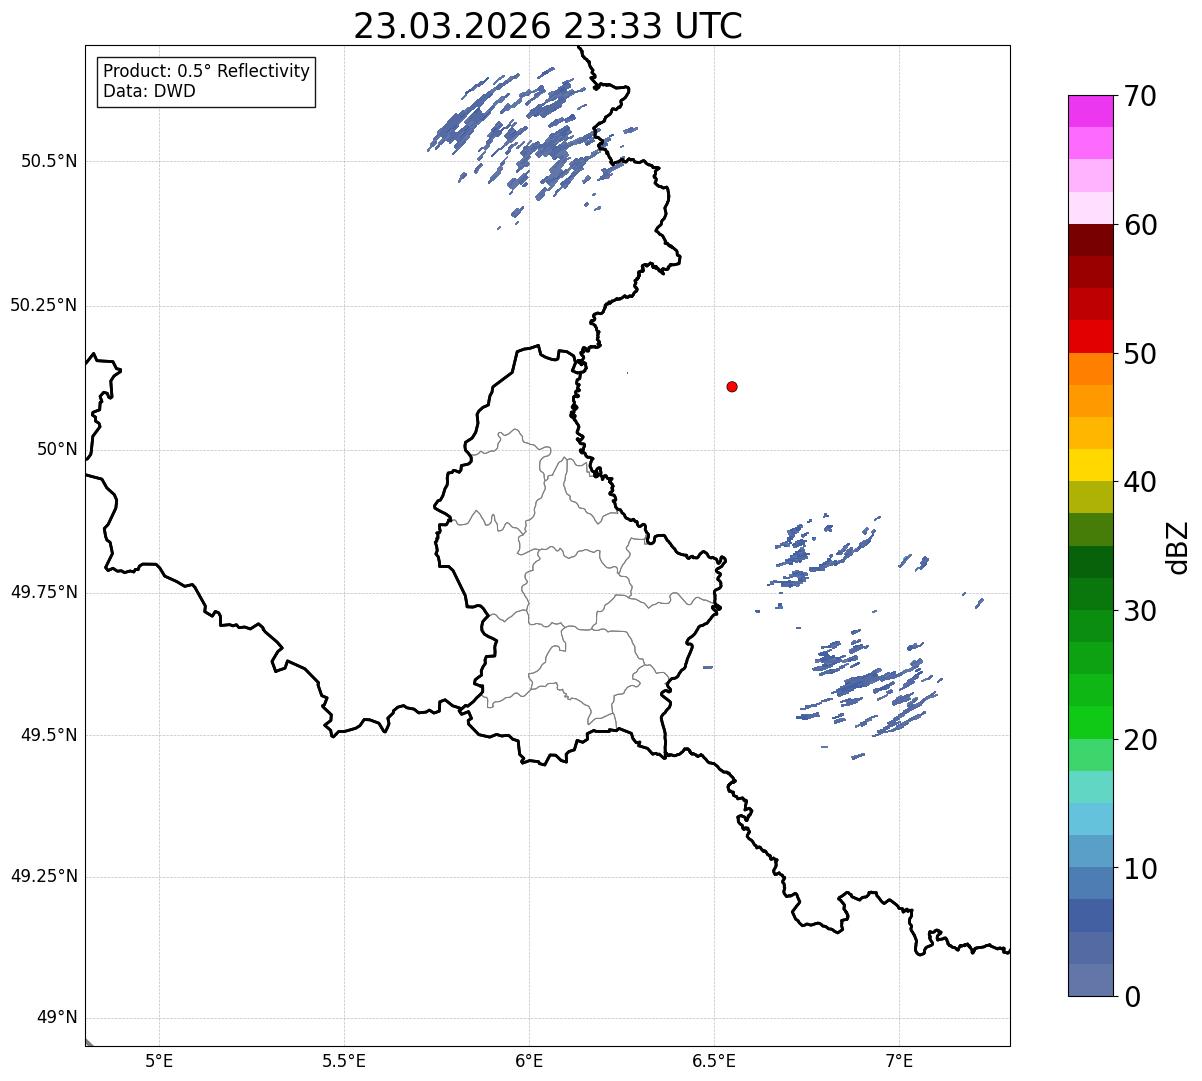Click the 7°E longitude label
Screen dimensions: 1202x1081
[899, 1060]
